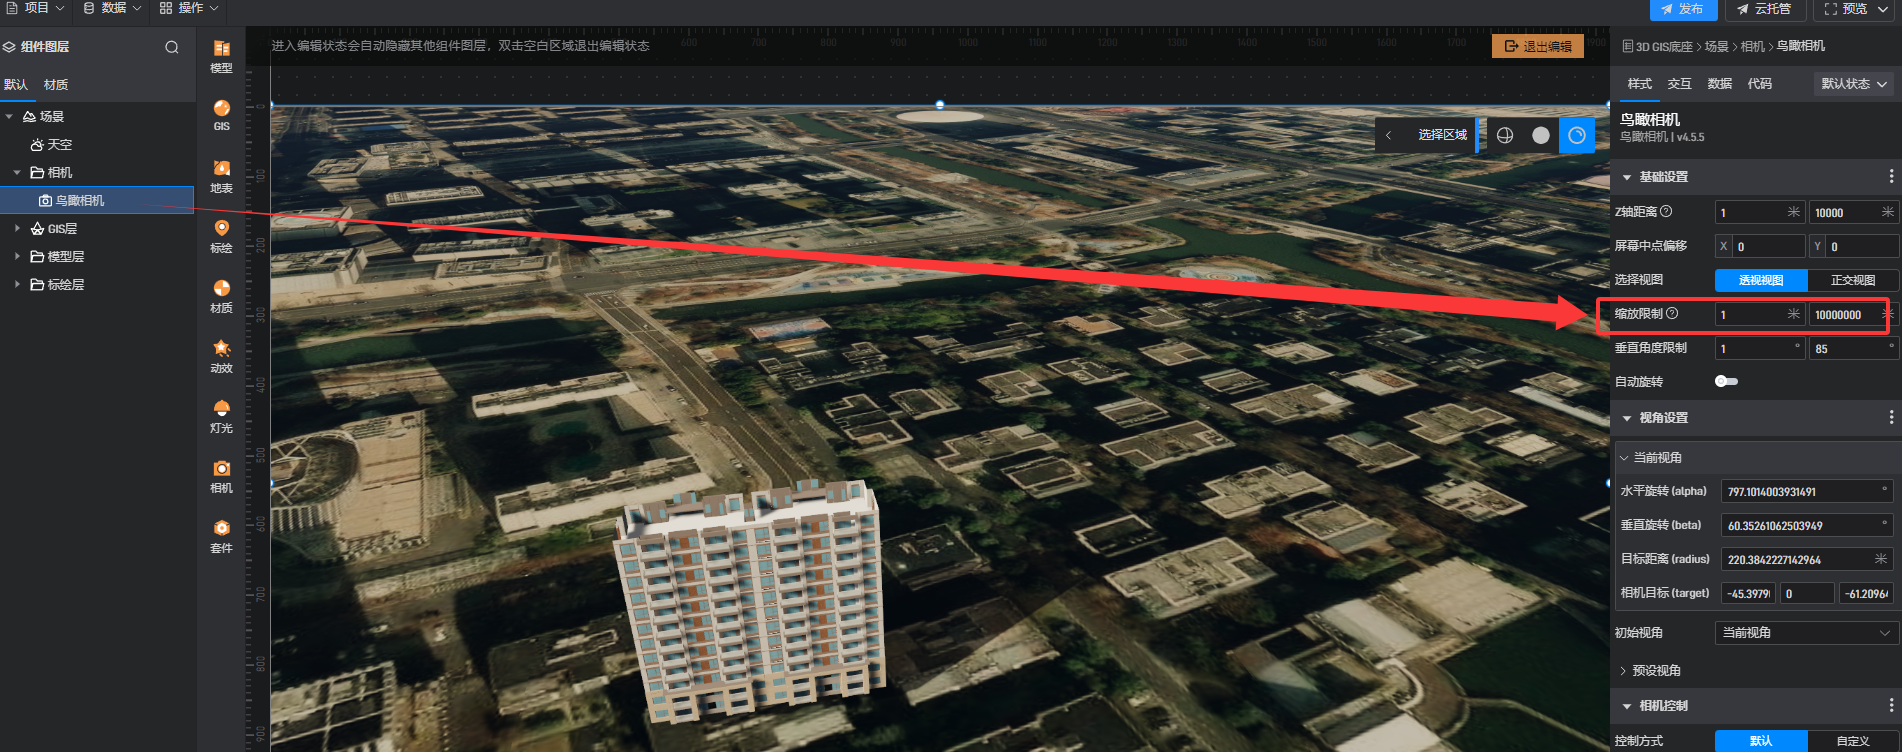
Task: Select the 标绘 marker icon
Action: (221, 236)
